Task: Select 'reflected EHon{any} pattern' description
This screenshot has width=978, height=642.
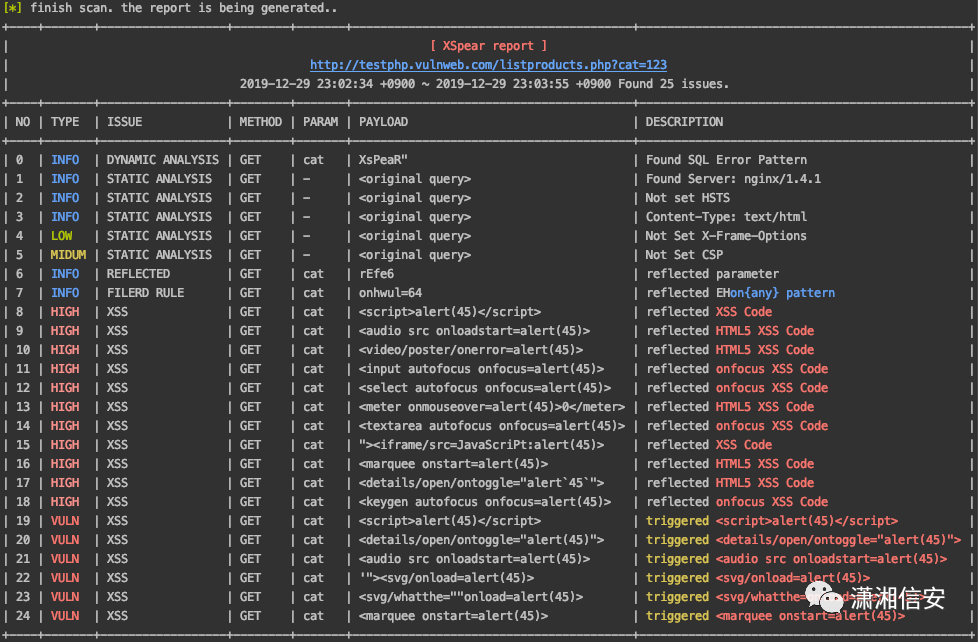Action: tap(740, 293)
